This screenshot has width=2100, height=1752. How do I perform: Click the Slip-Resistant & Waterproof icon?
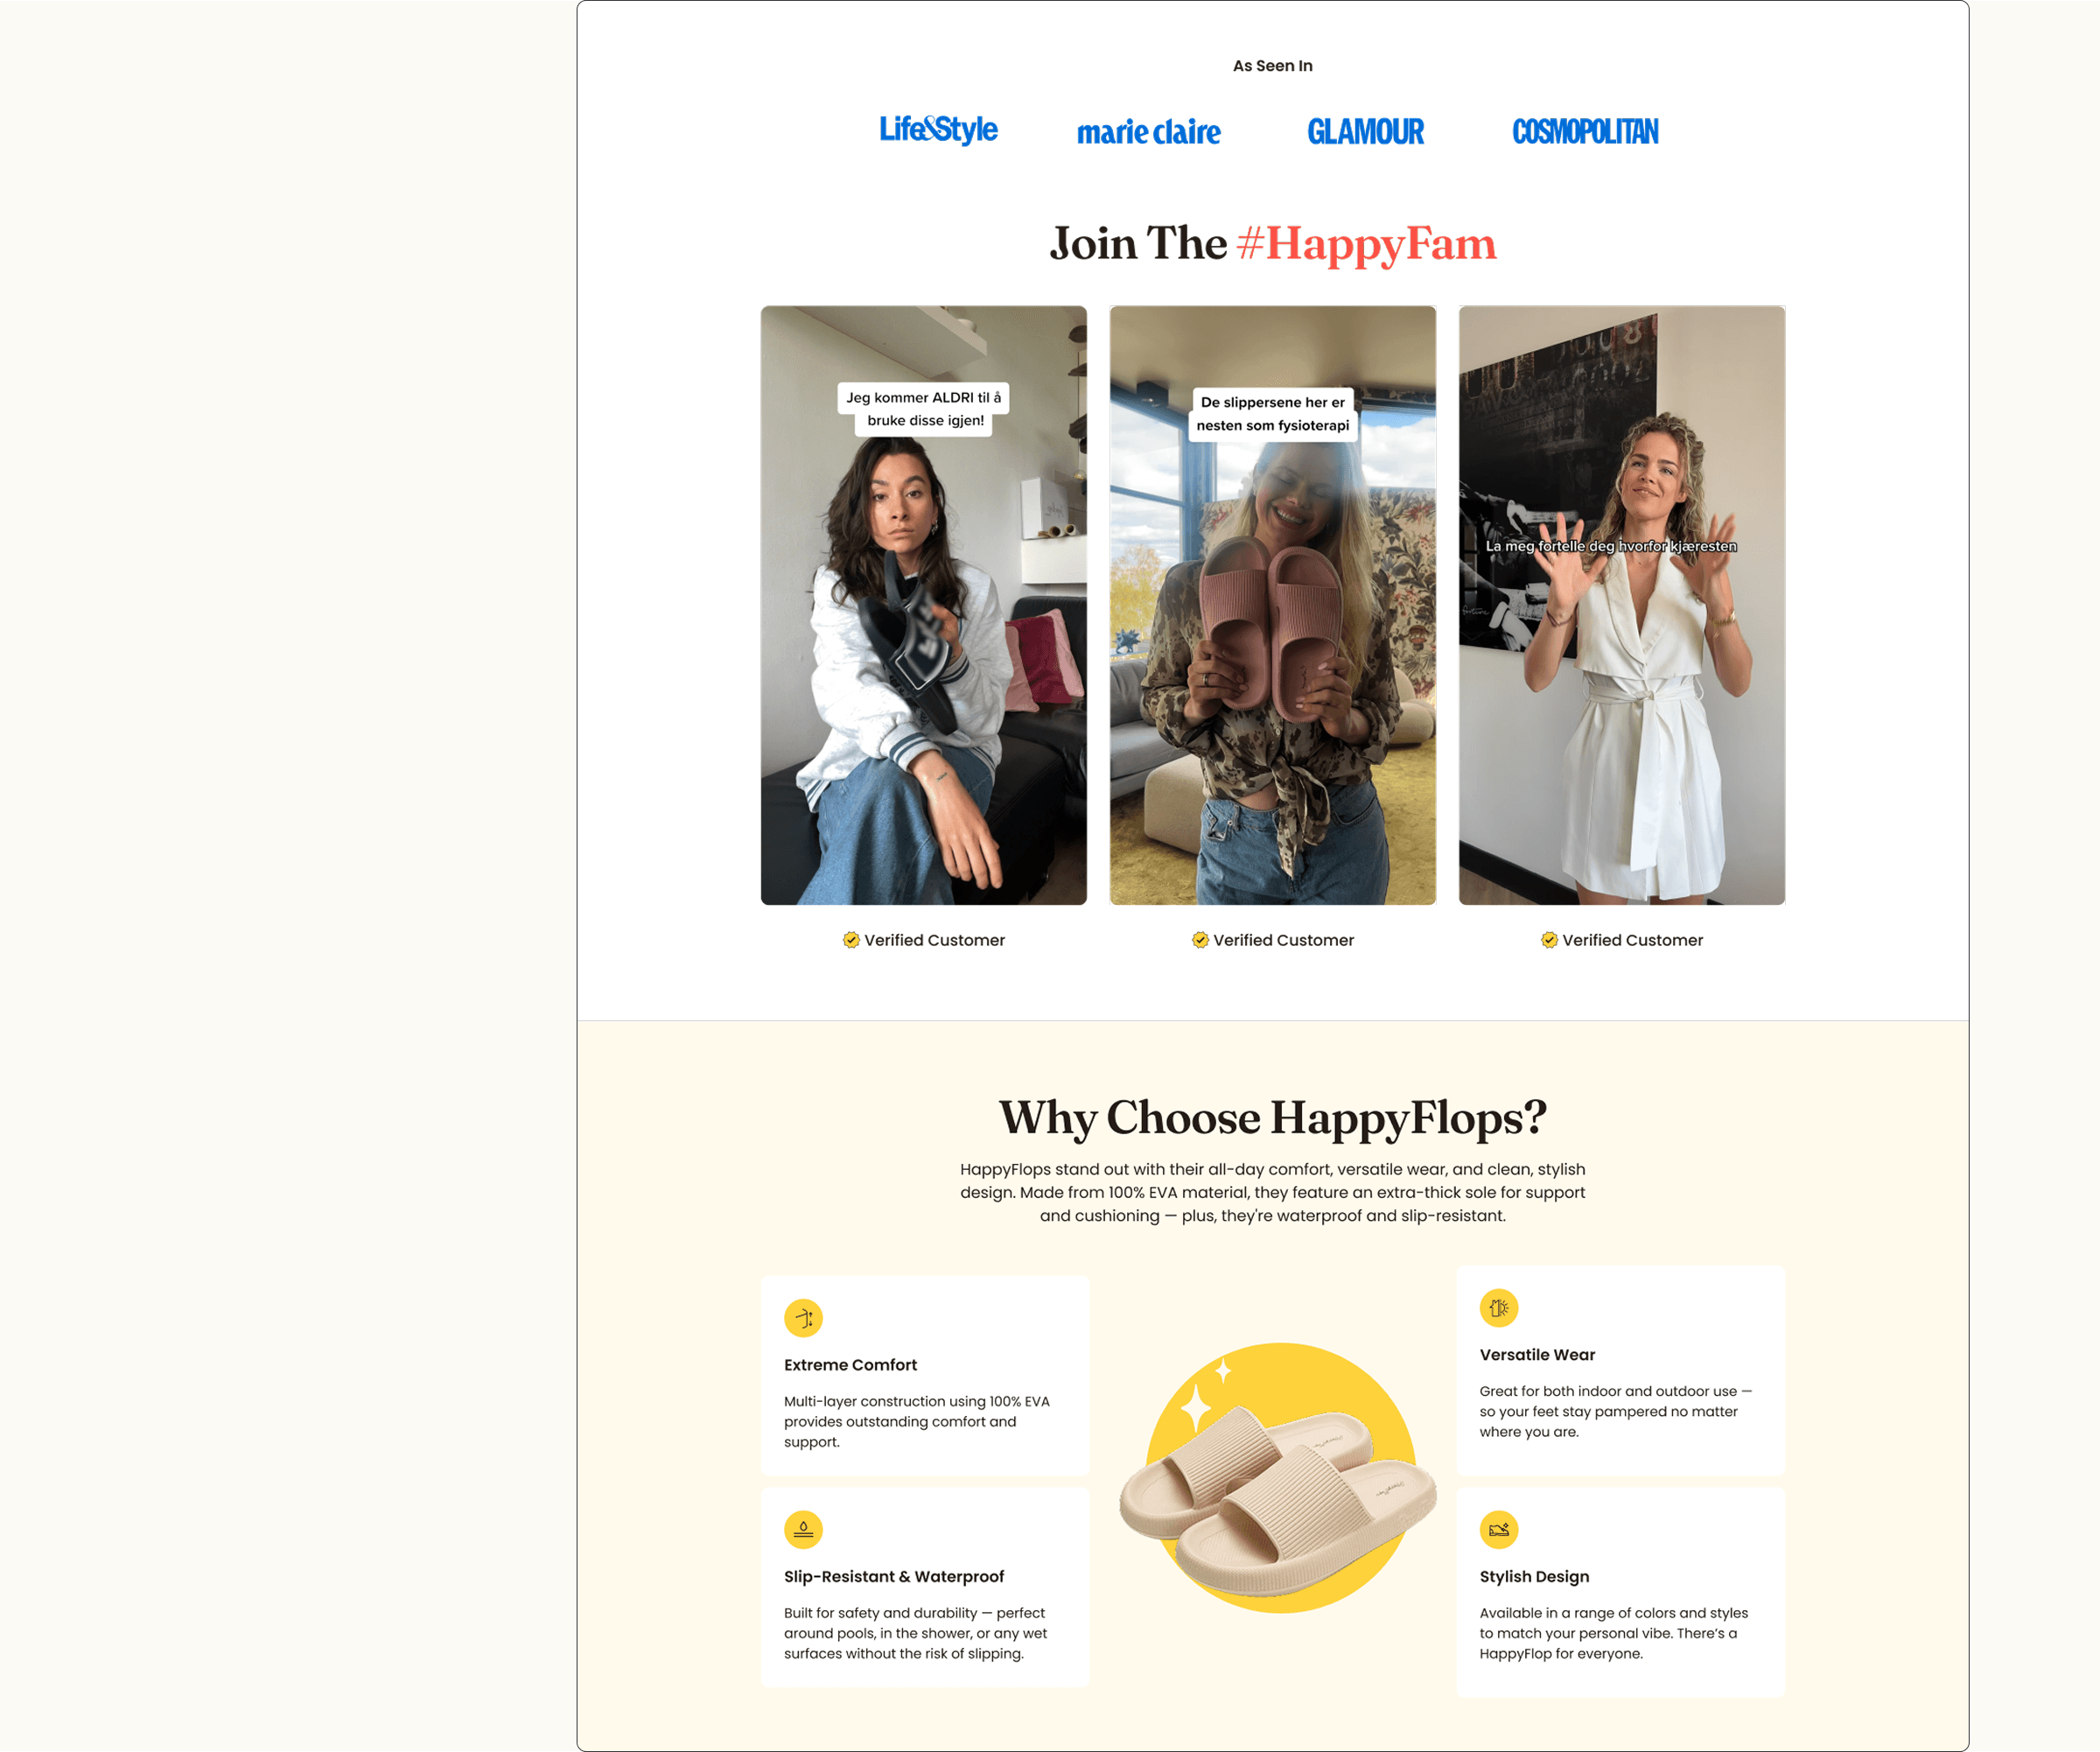point(803,1529)
